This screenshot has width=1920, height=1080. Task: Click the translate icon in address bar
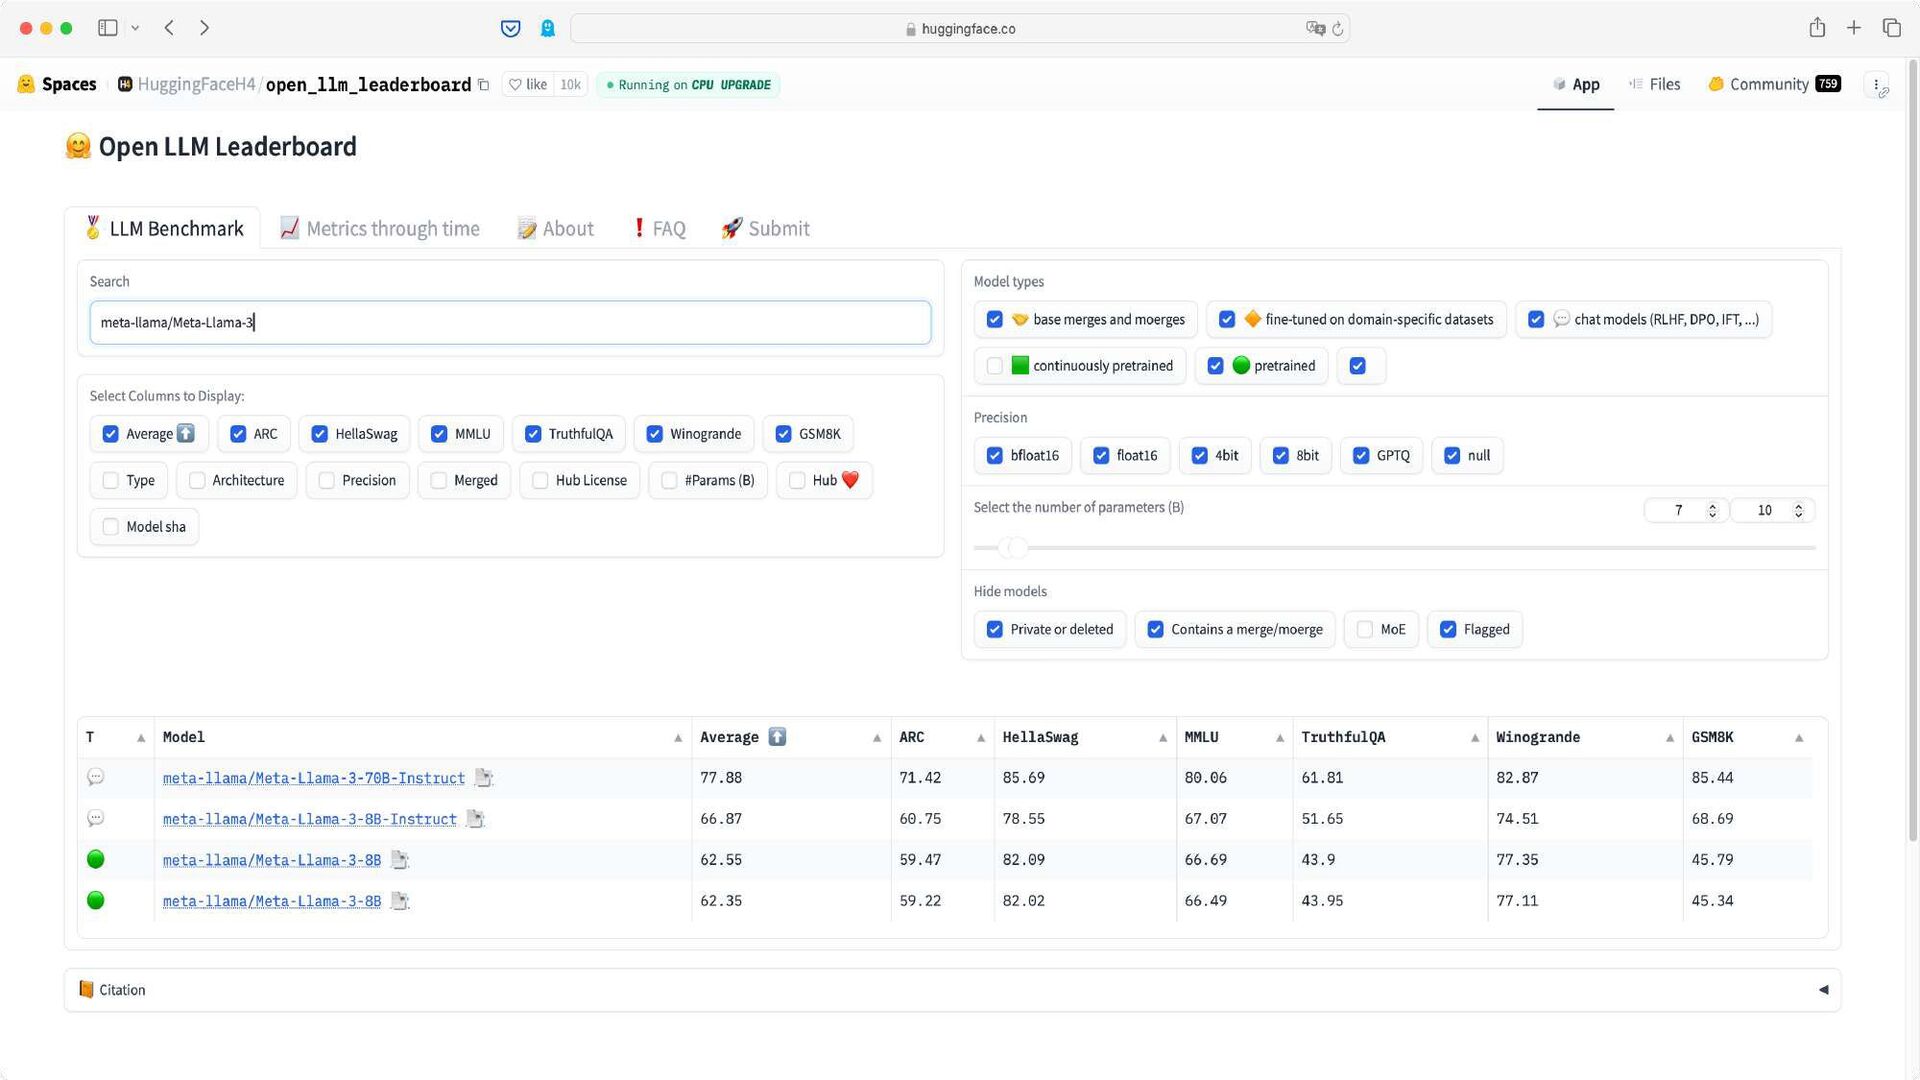pyautogui.click(x=1315, y=28)
